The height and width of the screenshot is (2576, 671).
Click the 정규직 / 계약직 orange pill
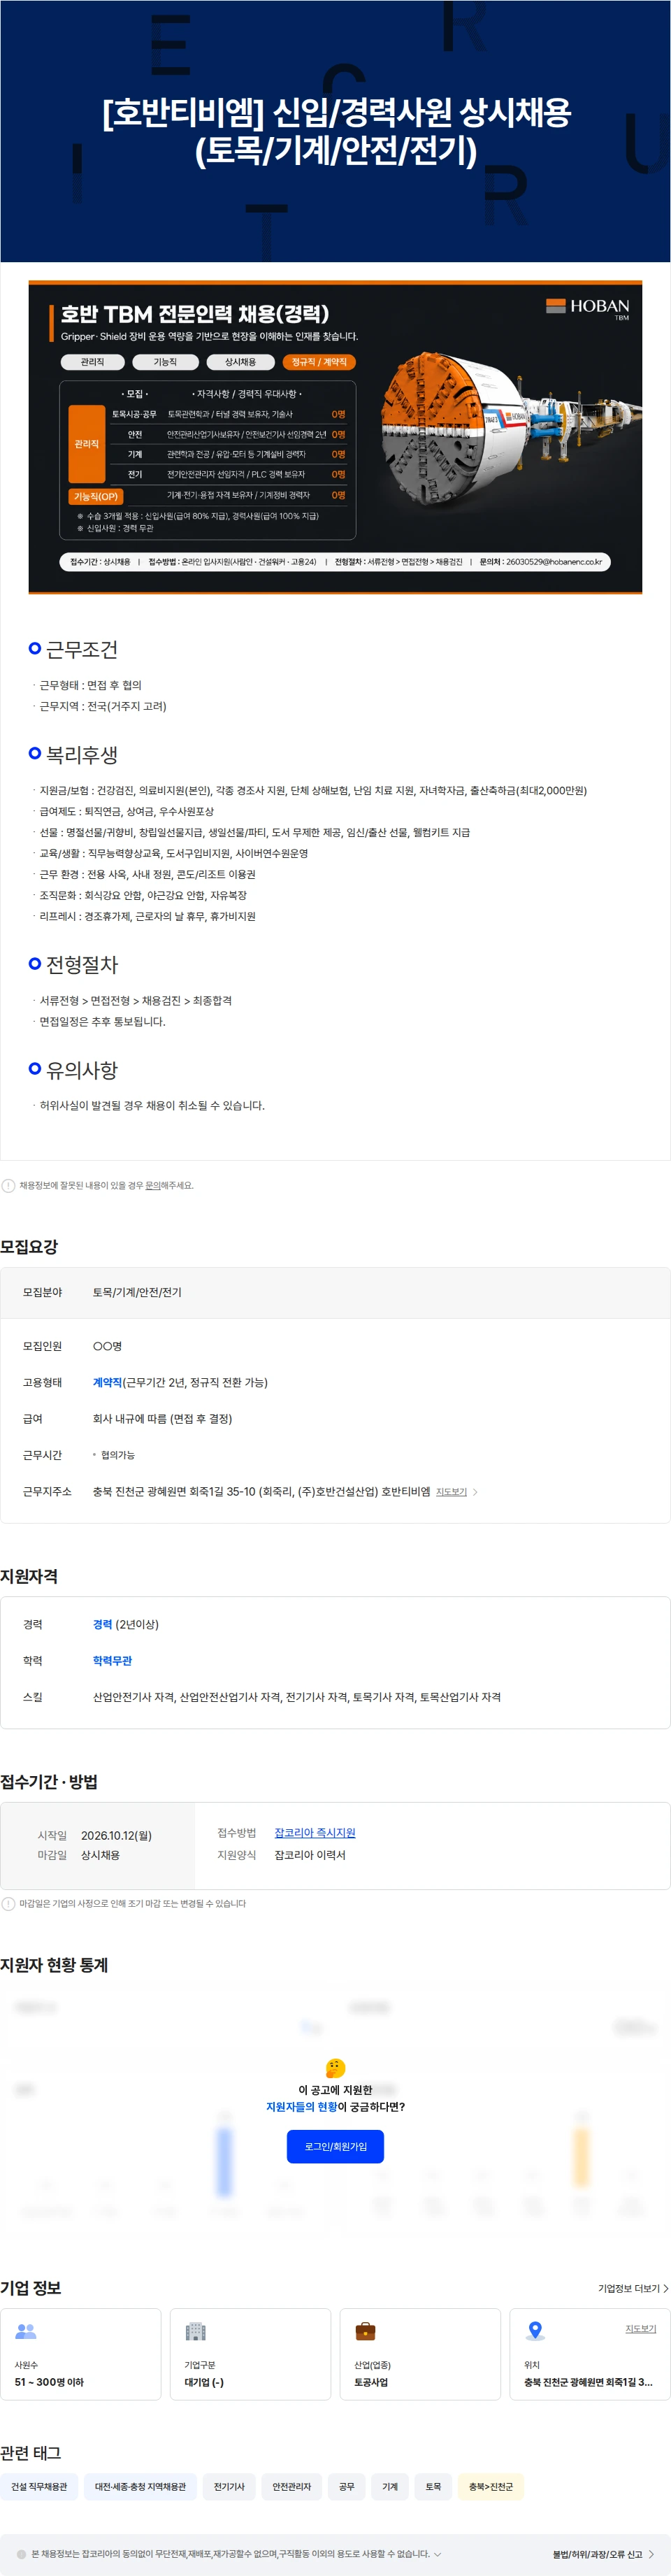click(319, 362)
